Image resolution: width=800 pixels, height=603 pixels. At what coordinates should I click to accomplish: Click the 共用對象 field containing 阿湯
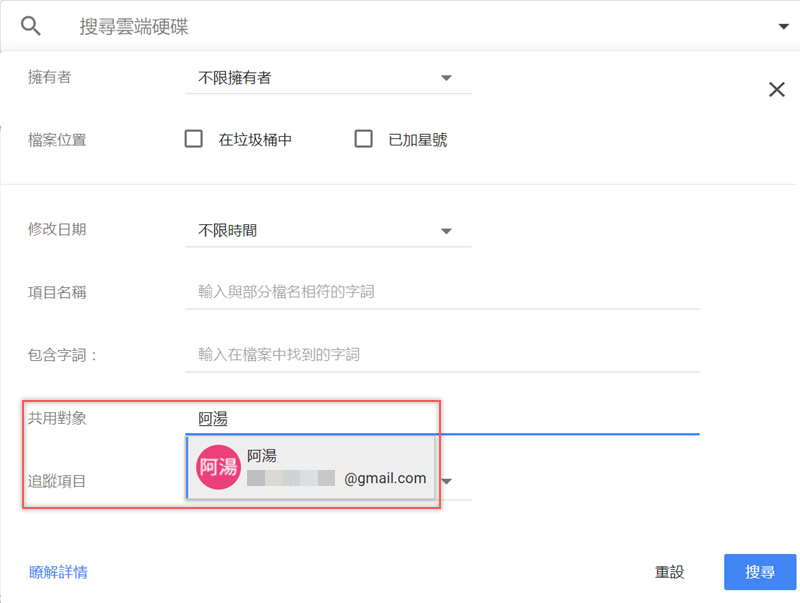point(442,419)
